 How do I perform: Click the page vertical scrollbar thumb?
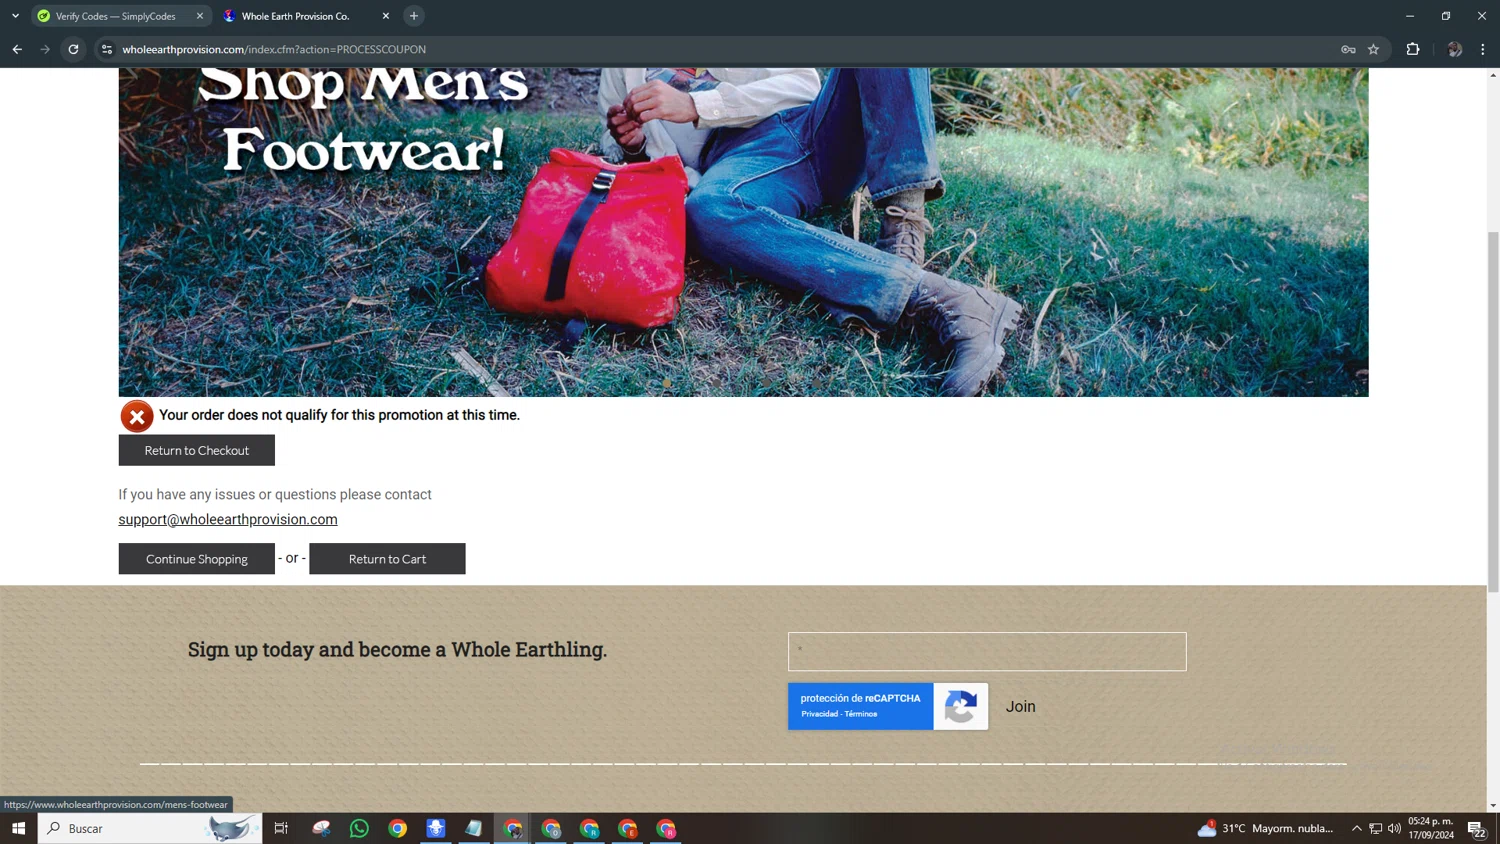coord(1493,412)
